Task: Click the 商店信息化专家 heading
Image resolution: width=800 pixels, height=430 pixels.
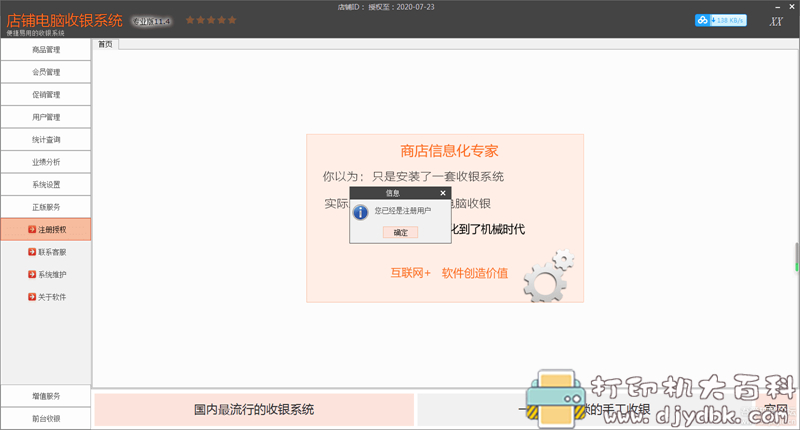Action: point(449,151)
